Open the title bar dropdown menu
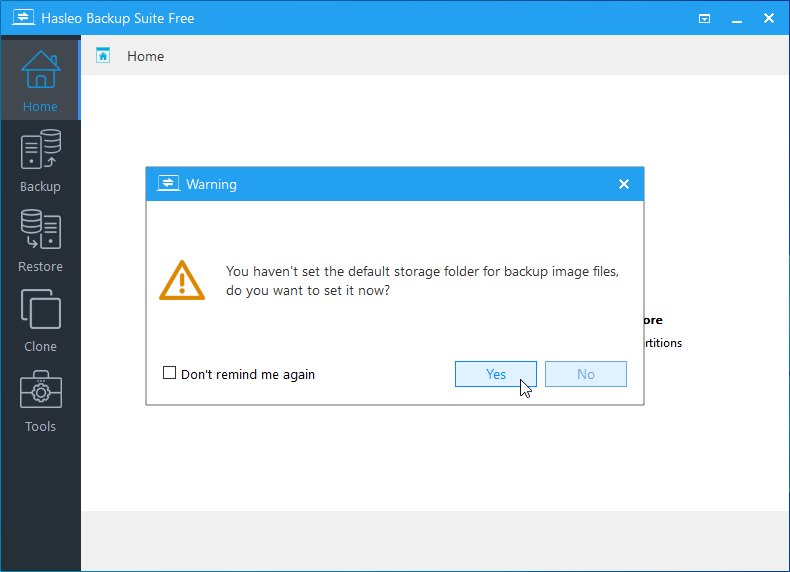The image size is (790, 572). click(705, 18)
